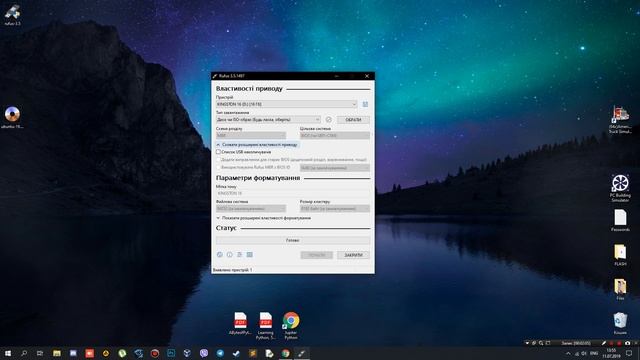Screen dimensions: 640x360
Task: Select the Recycle Bin (Кошик) desktop icon
Action: (620, 323)
